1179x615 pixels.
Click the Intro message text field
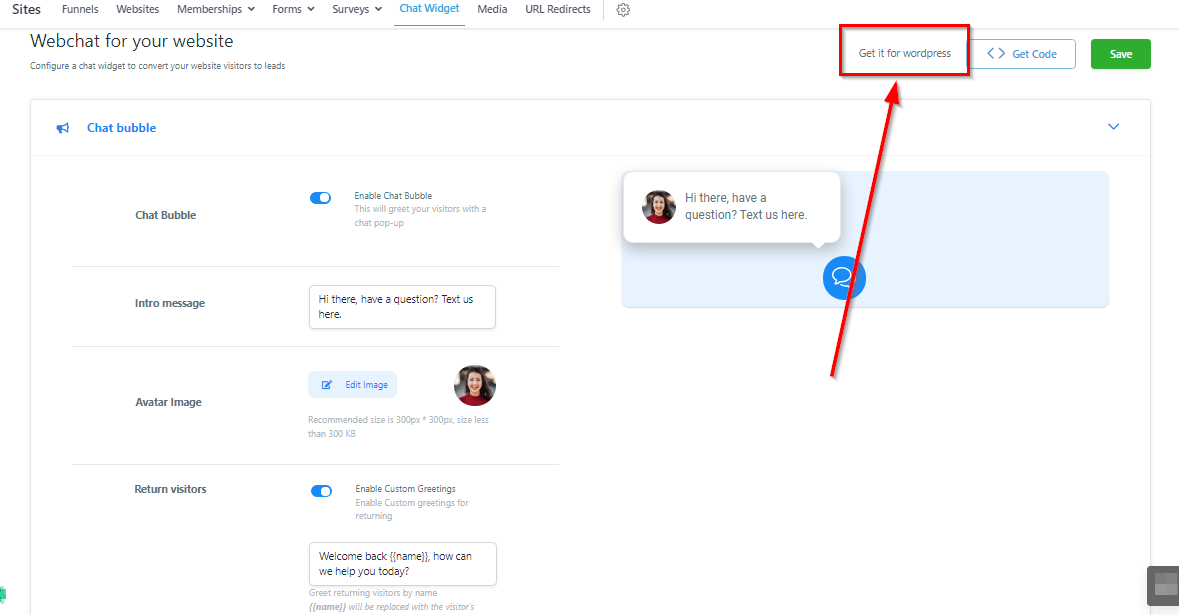pyautogui.click(x=402, y=307)
